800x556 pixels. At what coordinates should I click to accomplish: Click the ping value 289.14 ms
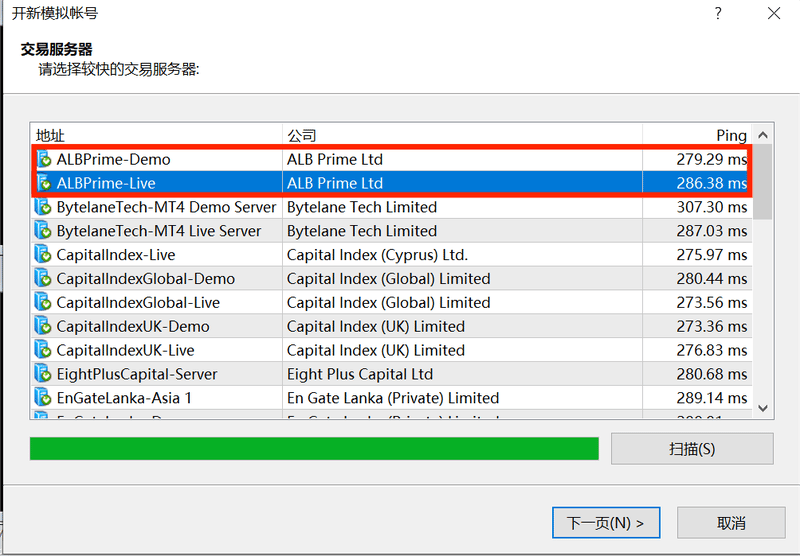[712, 398]
